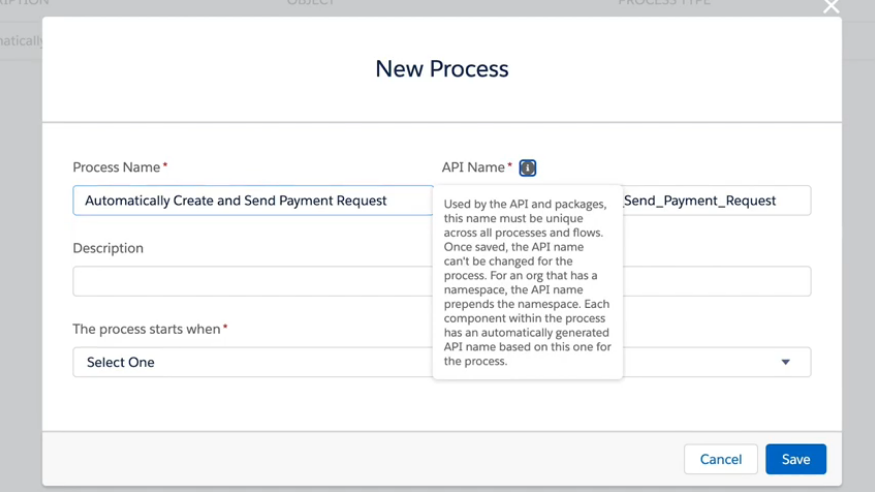
Task: Click the Object column header behind the dialog
Action: click(311, 4)
